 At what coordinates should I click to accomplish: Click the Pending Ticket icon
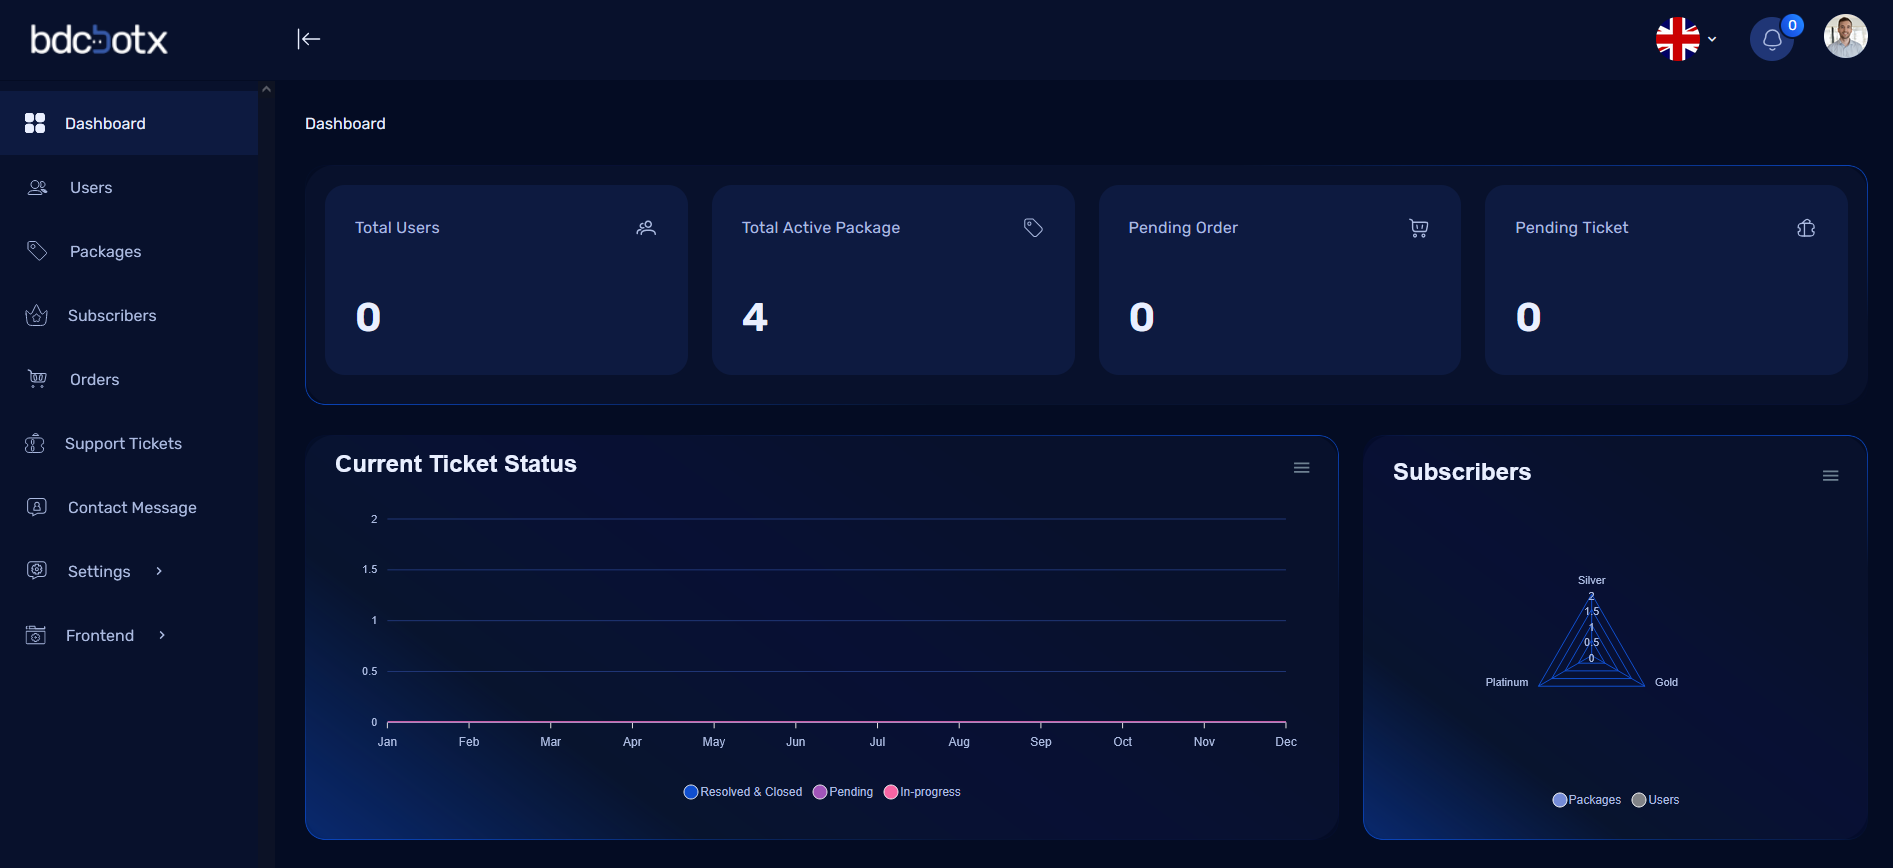tap(1805, 228)
